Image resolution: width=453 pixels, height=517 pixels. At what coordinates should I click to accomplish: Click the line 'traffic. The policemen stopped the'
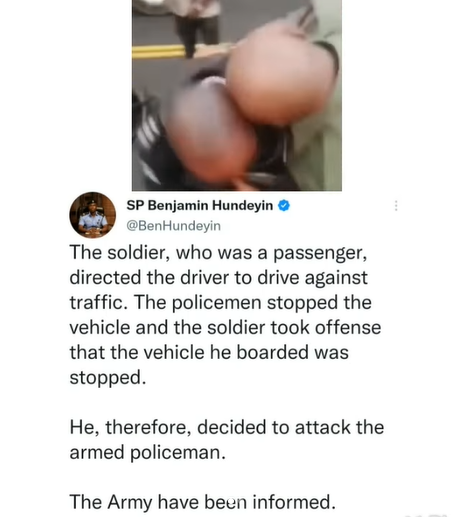coord(220,303)
